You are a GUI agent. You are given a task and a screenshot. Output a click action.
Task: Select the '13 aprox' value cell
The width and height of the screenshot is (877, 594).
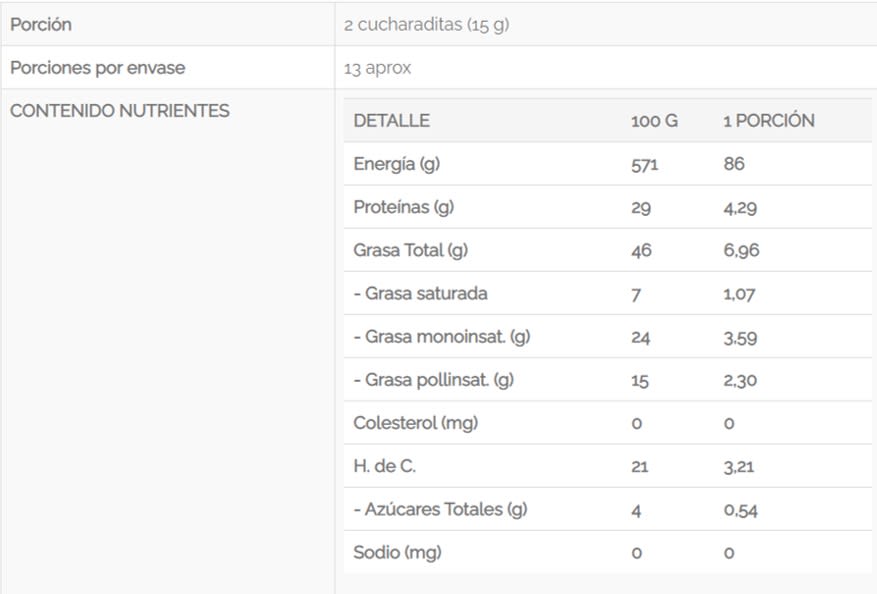click(x=377, y=69)
